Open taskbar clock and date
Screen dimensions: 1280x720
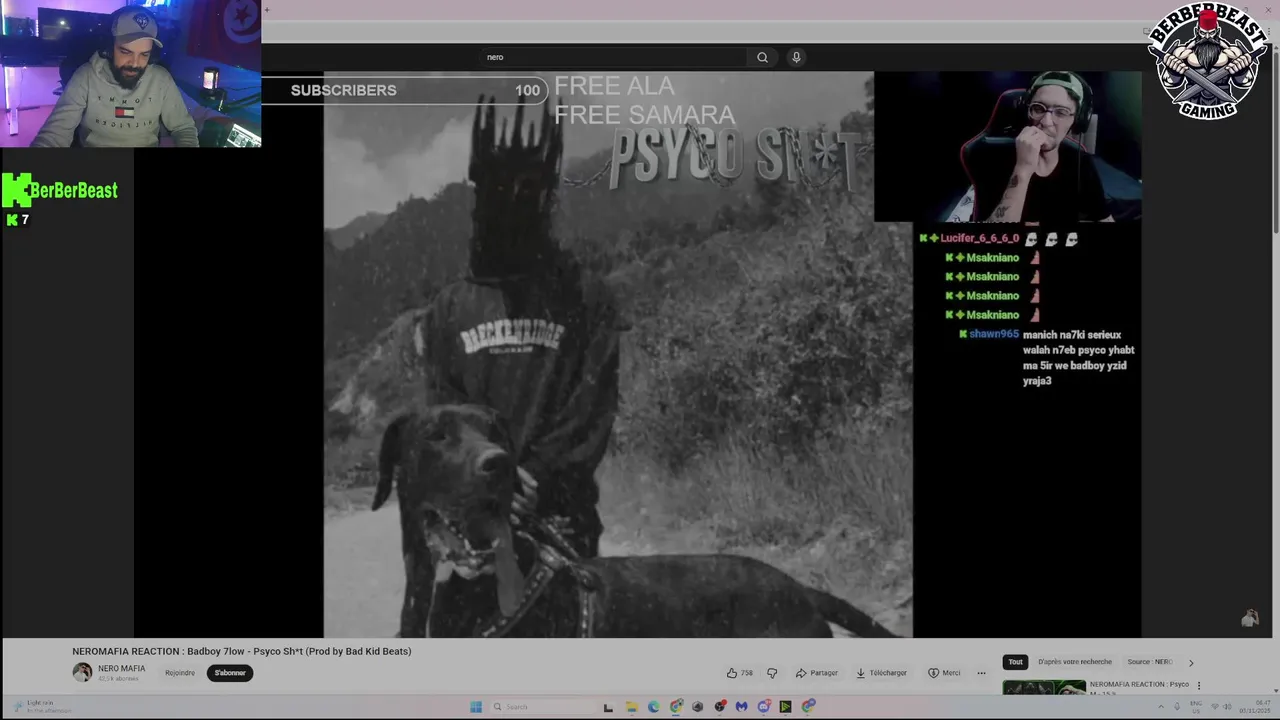coord(1254,707)
